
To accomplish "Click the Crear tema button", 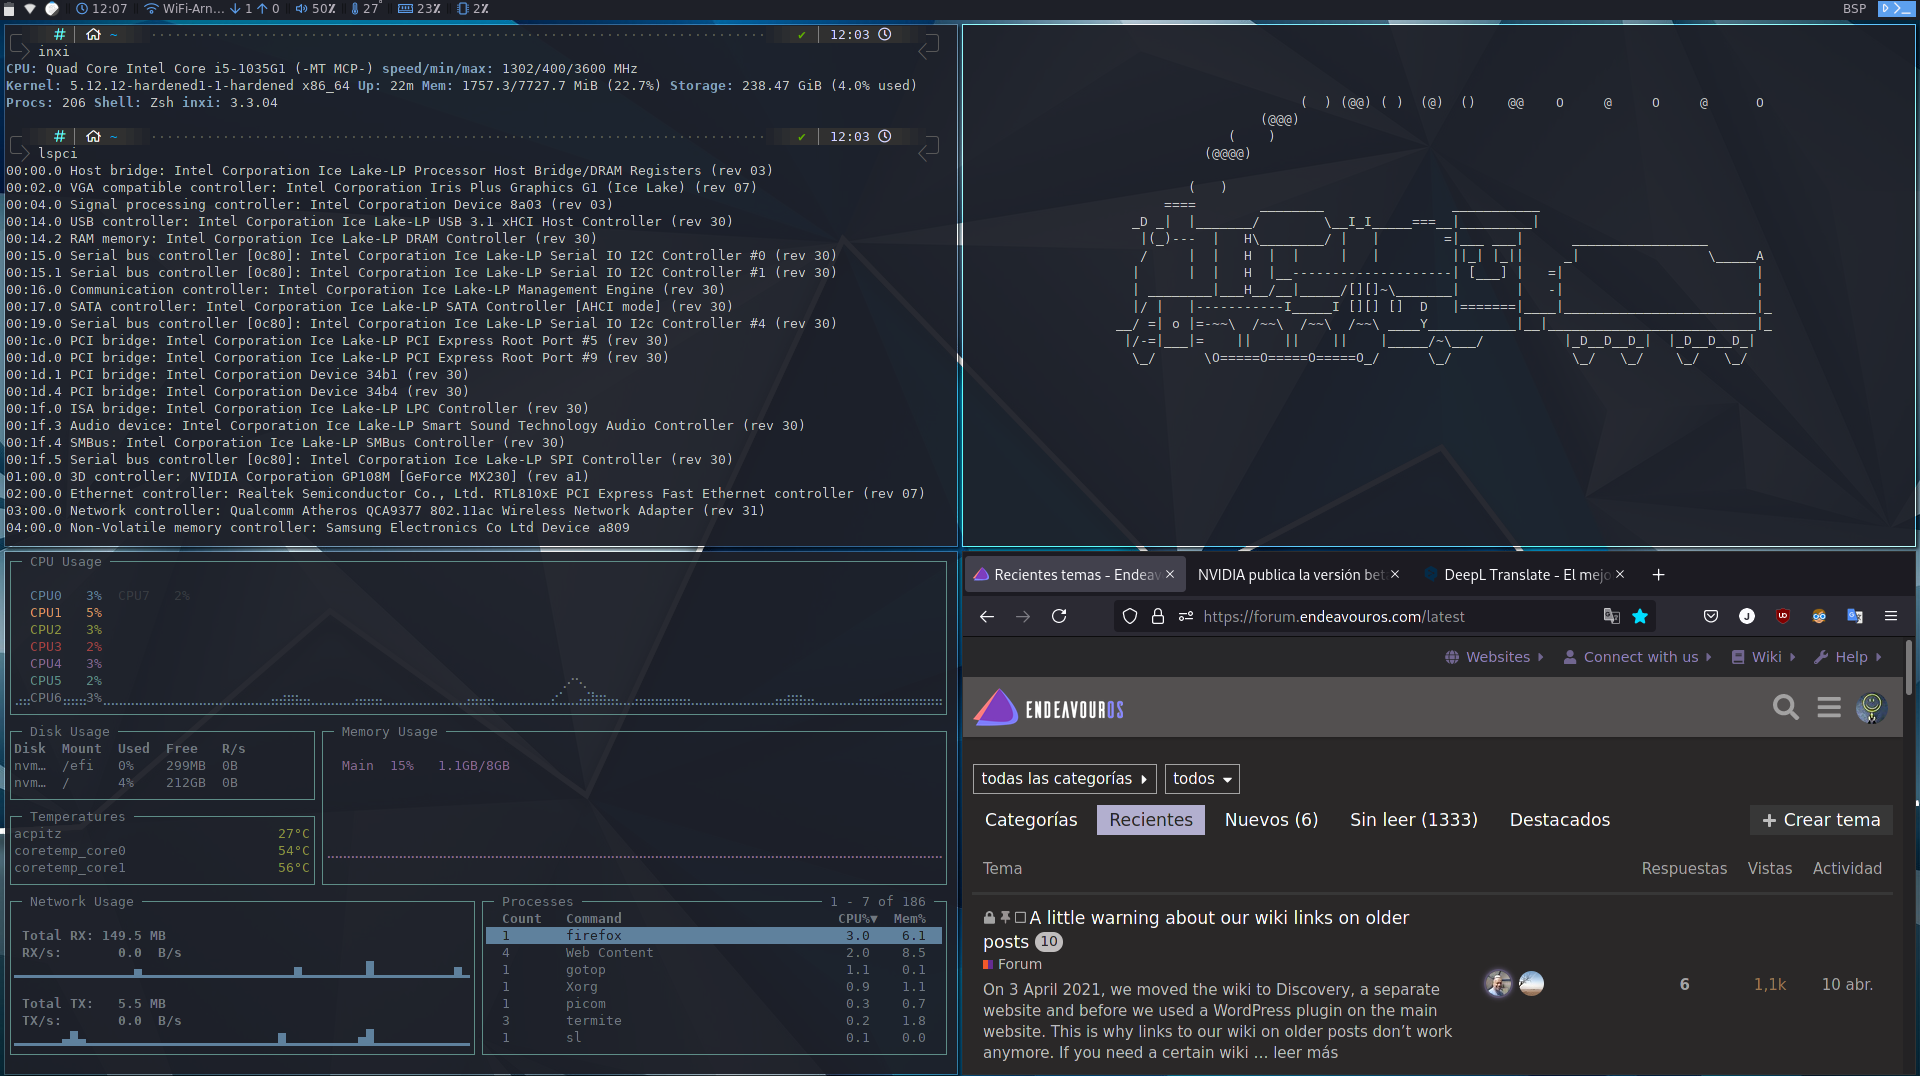I will pos(1820,820).
